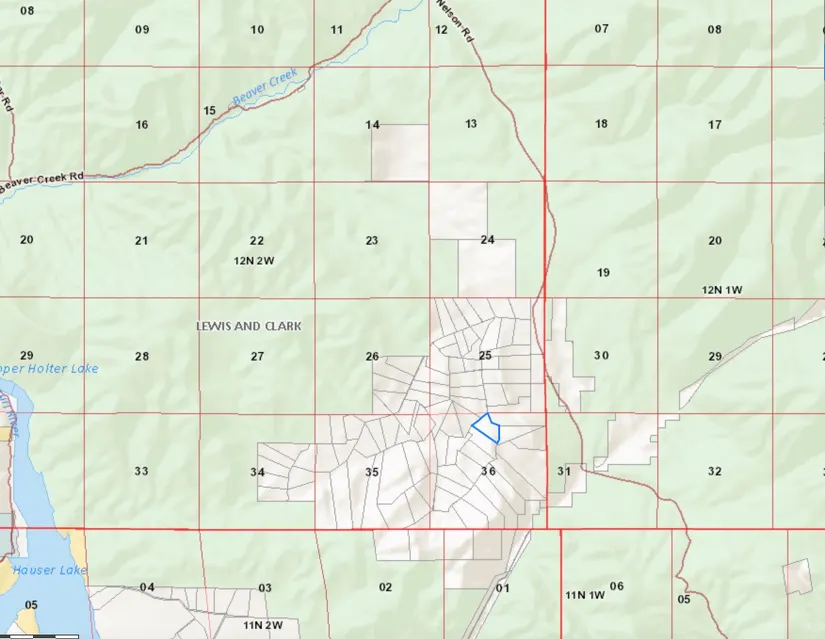This screenshot has height=639, width=825.
Task: Click section number 35 label
Action: (372, 472)
